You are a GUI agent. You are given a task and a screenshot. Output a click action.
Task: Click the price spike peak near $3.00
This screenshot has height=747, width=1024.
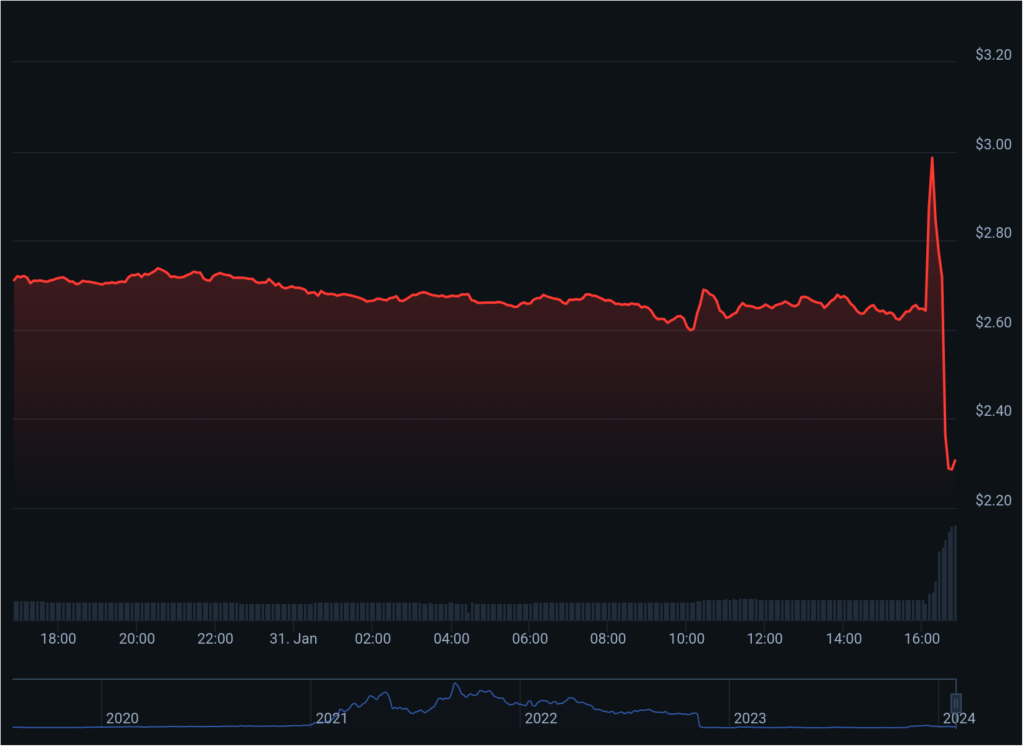tap(932, 158)
